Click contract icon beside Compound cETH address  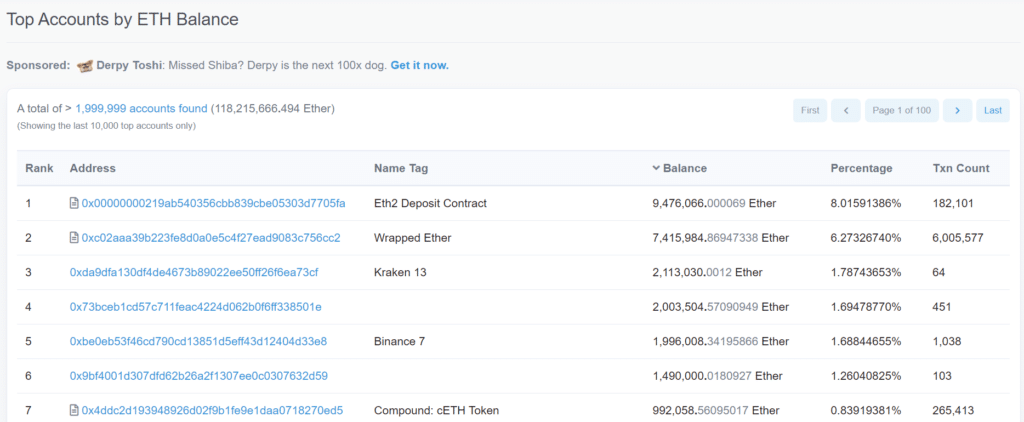pos(74,411)
